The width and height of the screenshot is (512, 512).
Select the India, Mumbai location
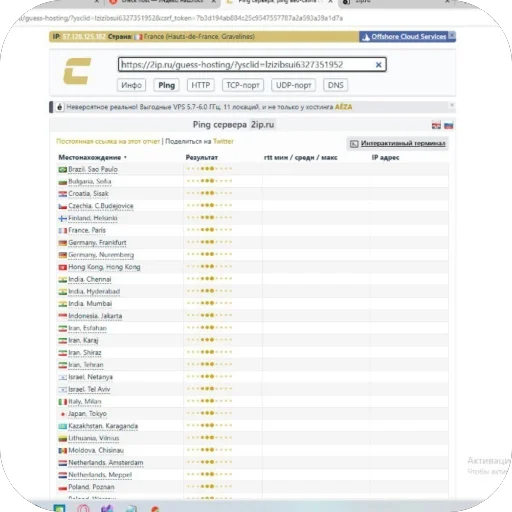pyautogui.click(x=90, y=304)
